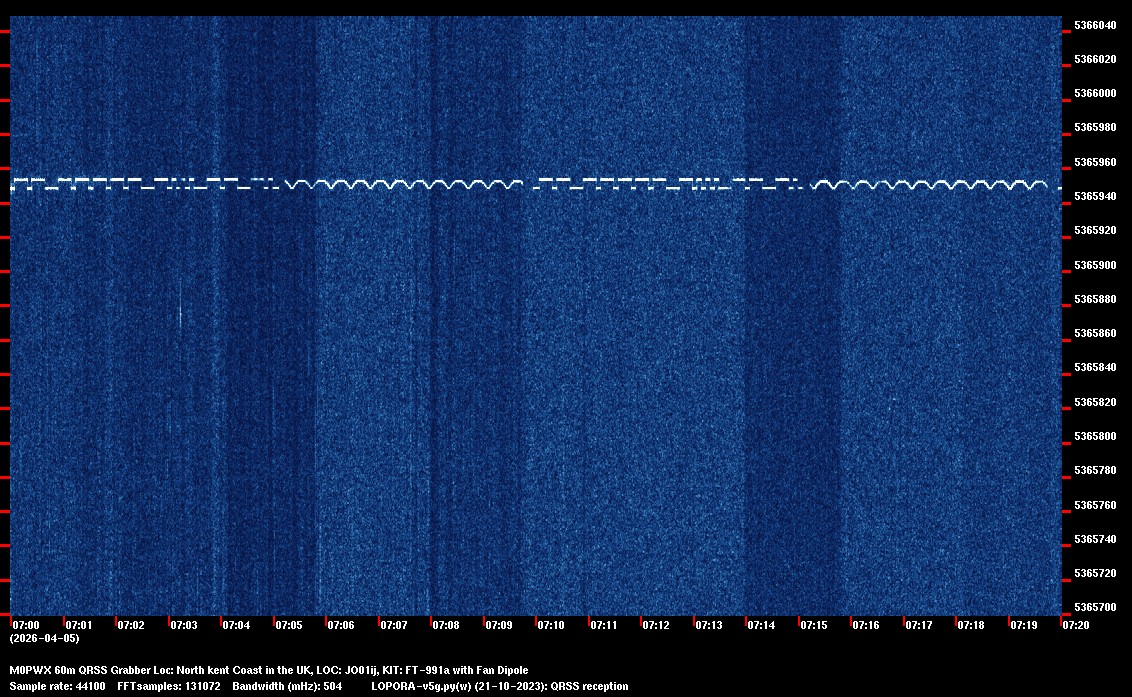
Task: Click the 5365800 frequency label
Action: pyautogui.click(x=1094, y=437)
